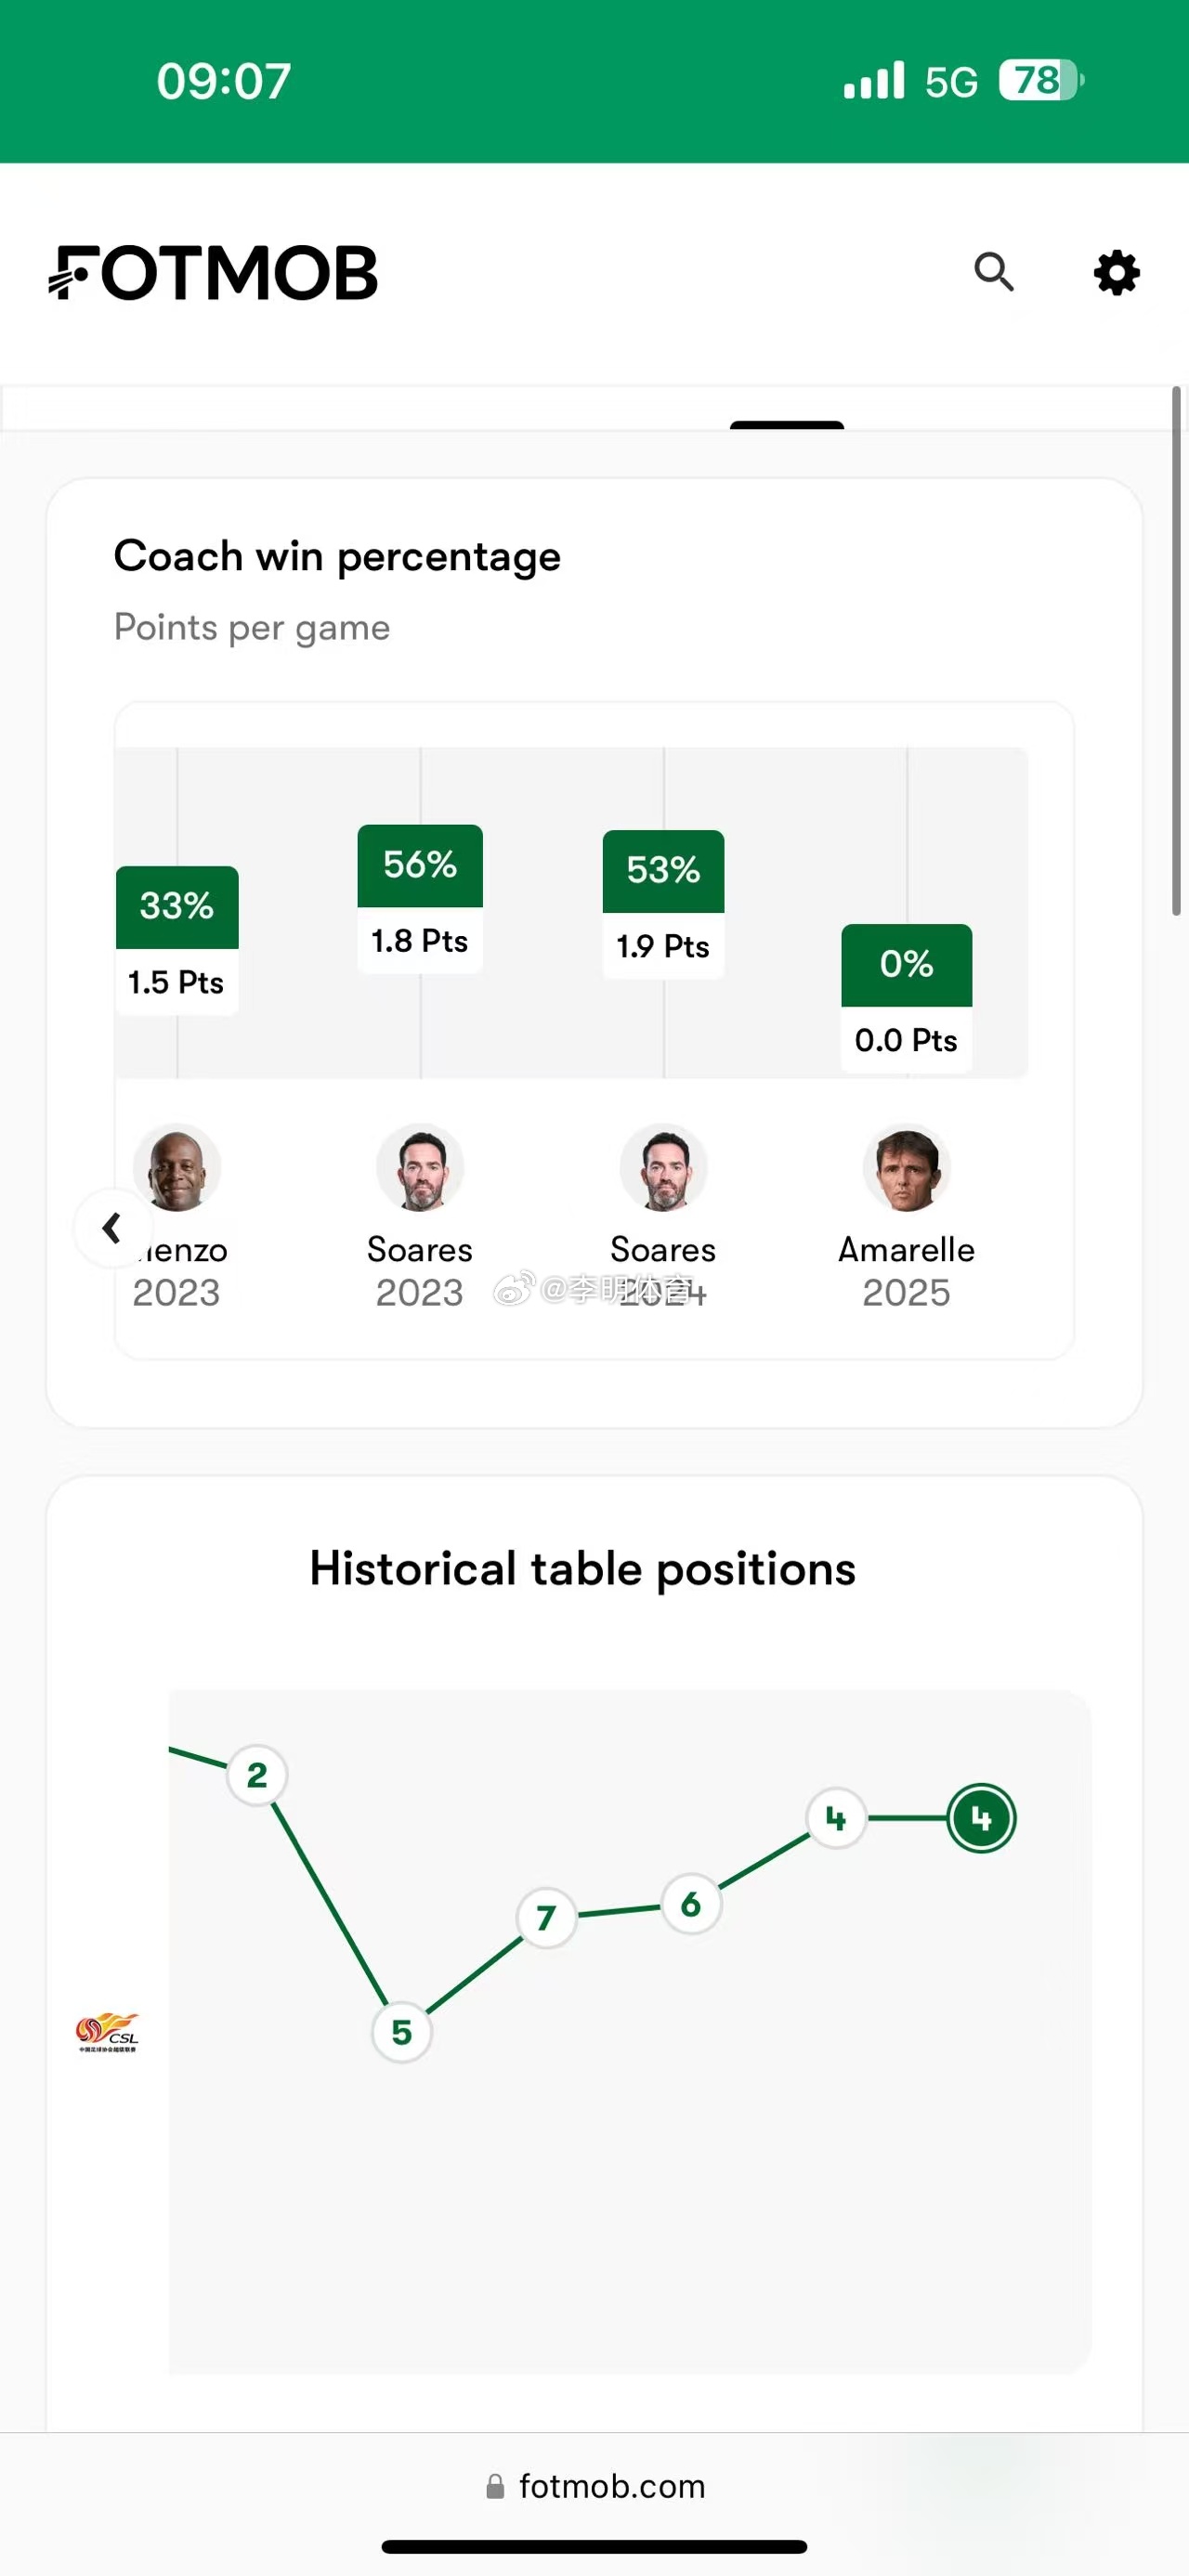Select Soares 2023 coach photo

tap(420, 1167)
